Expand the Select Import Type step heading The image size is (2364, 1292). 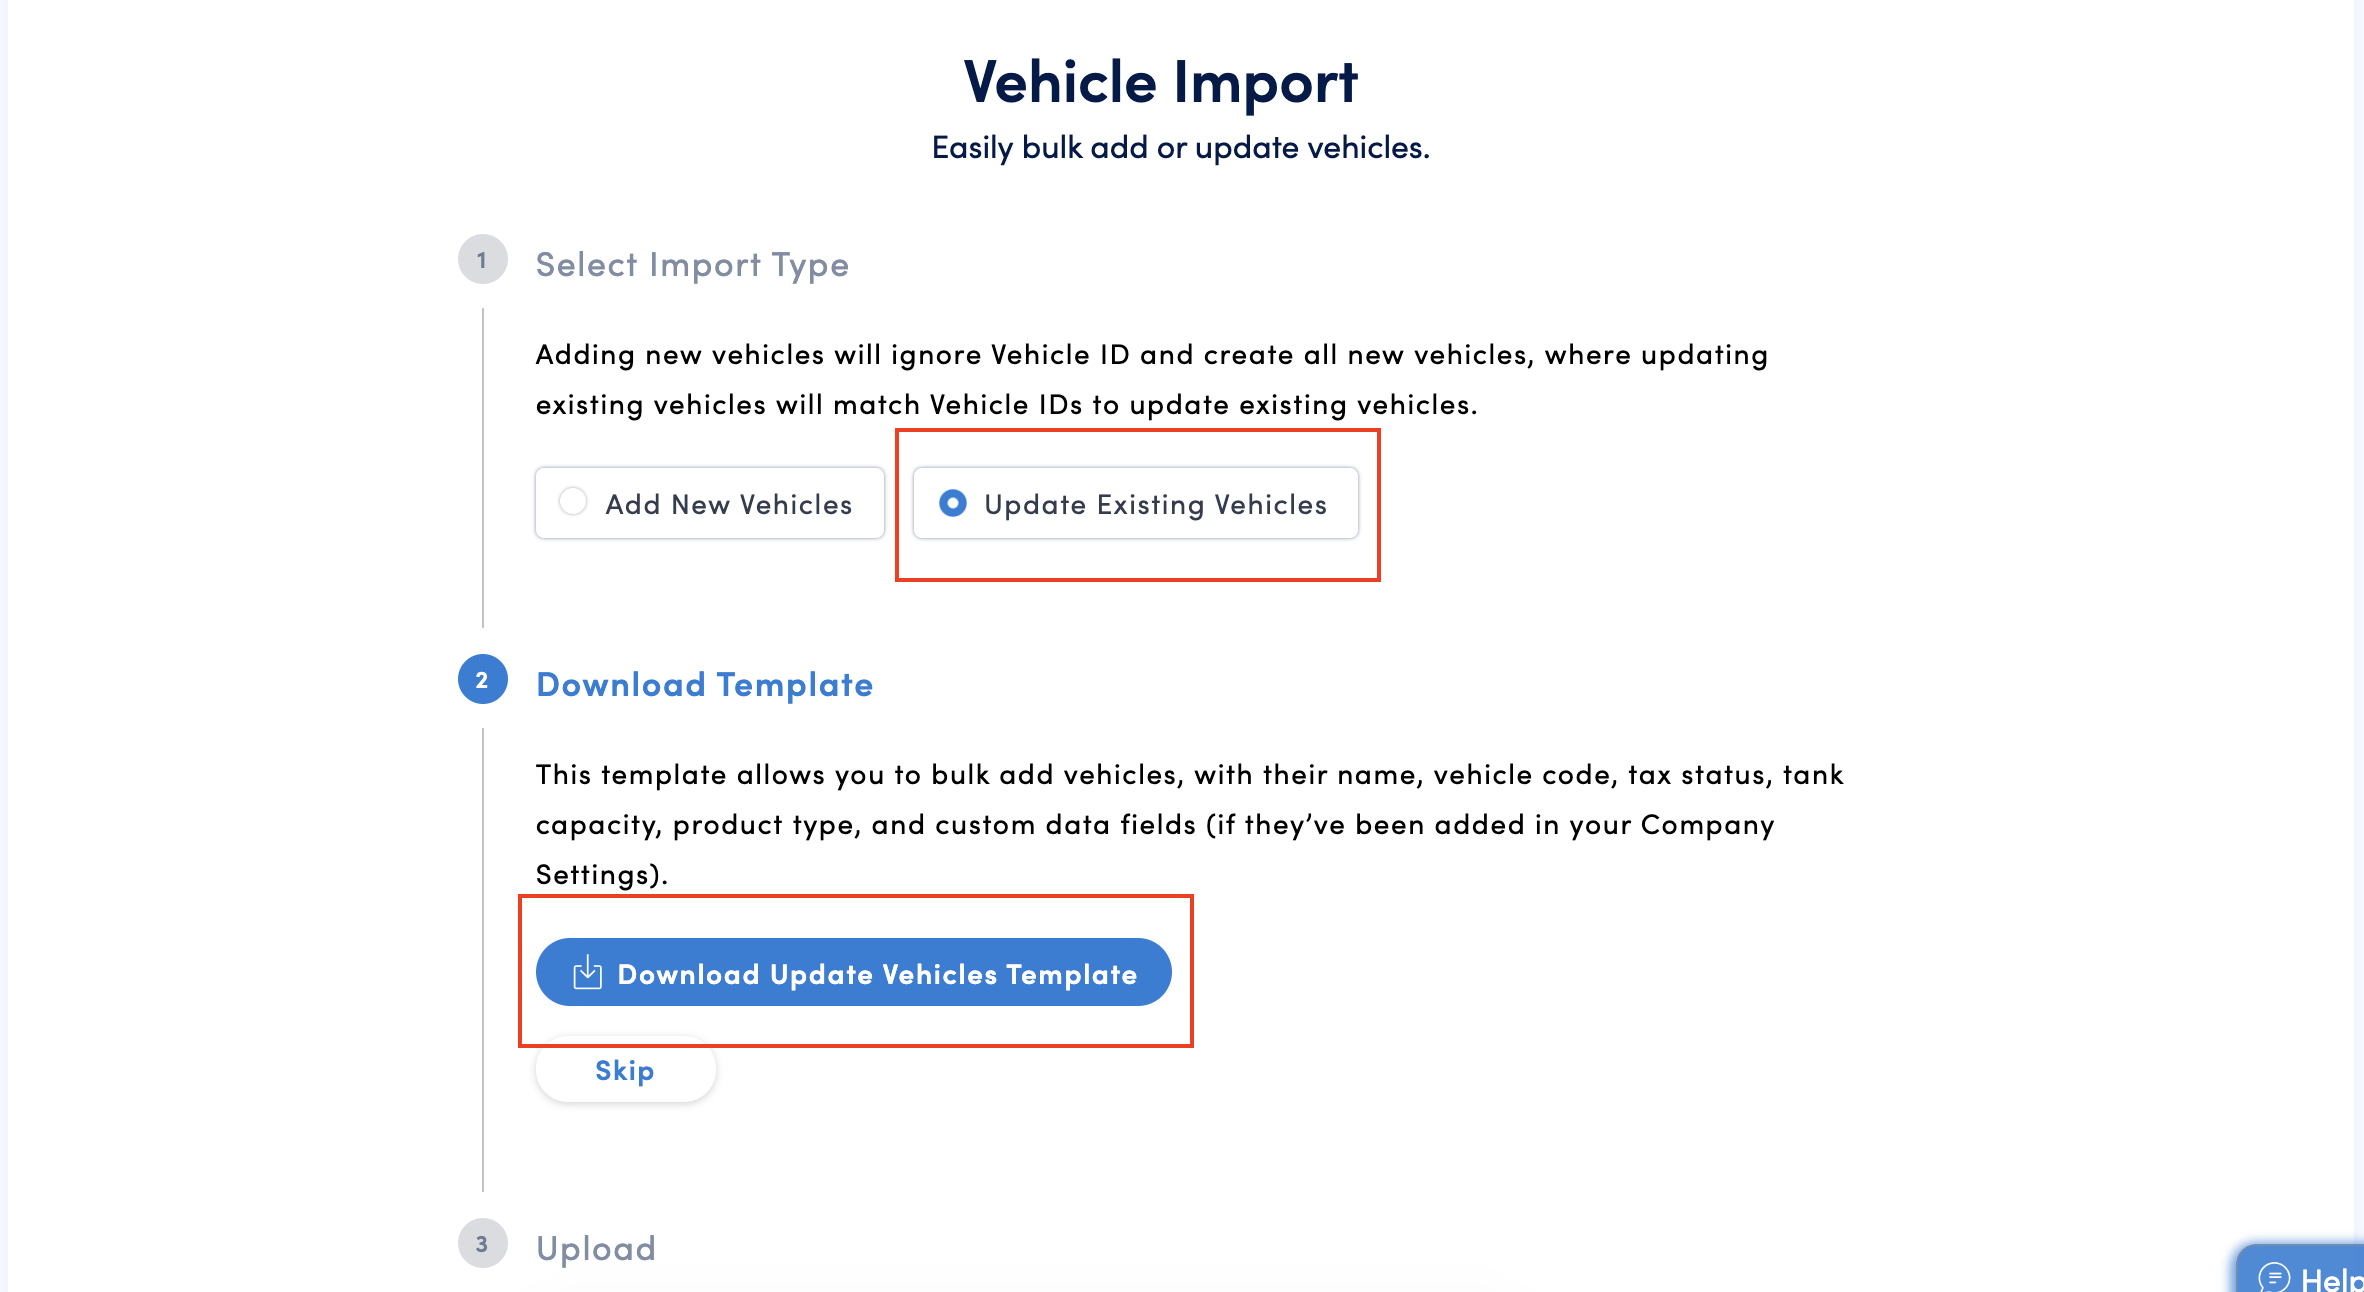[692, 265]
